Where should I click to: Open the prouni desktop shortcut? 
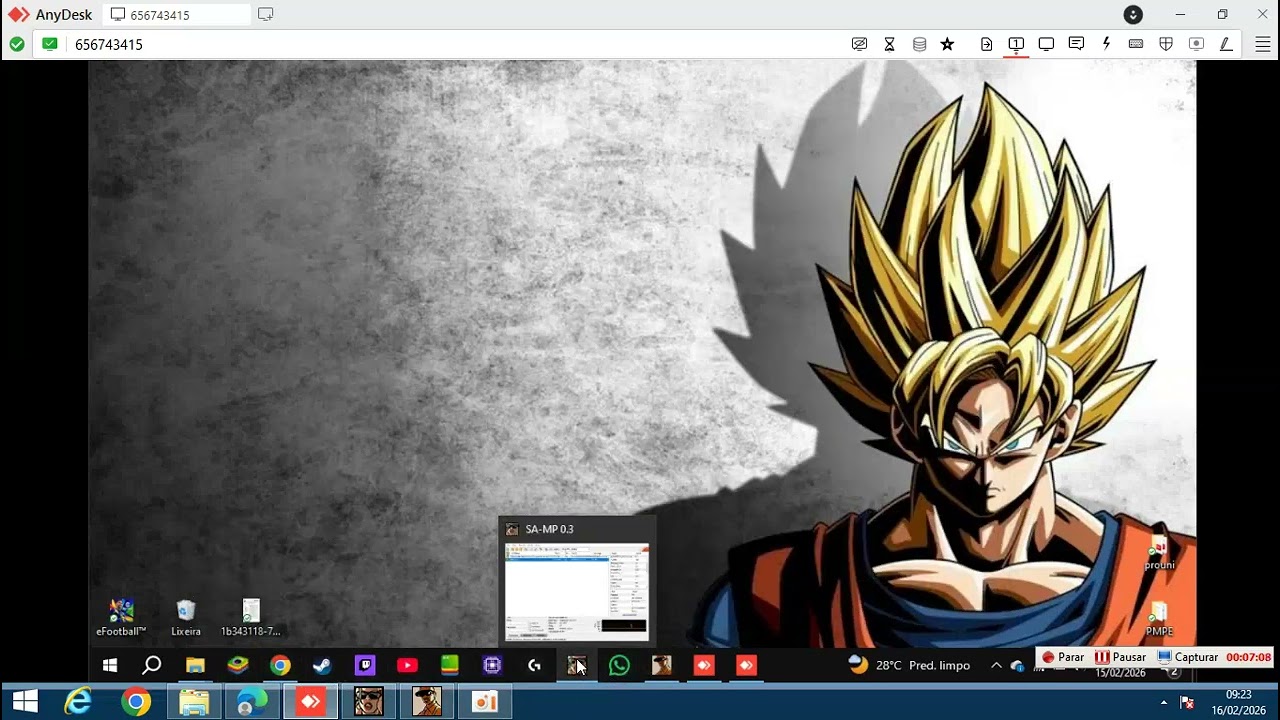pyautogui.click(x=1159, y=552)
